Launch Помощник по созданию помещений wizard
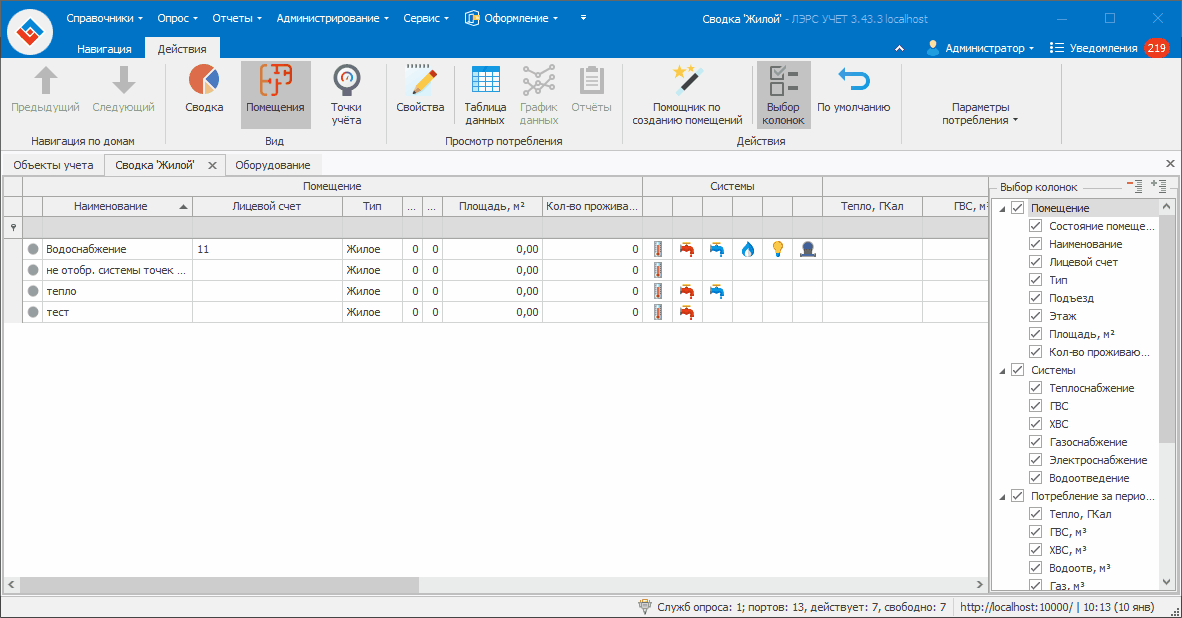The height and width of the screenshot is (618, 1182). tap(687, 94)
